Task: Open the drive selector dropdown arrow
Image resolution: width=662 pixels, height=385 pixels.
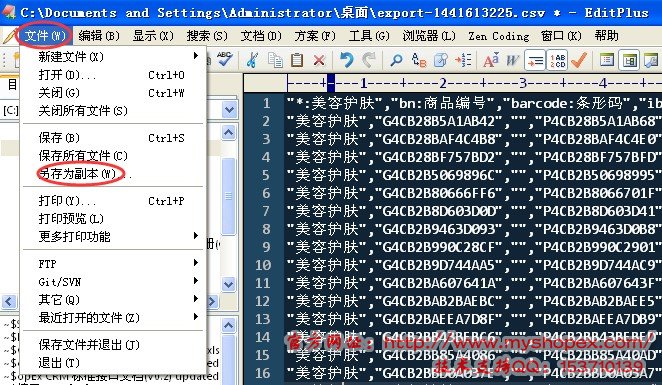Action: click(x=229, y=110)
